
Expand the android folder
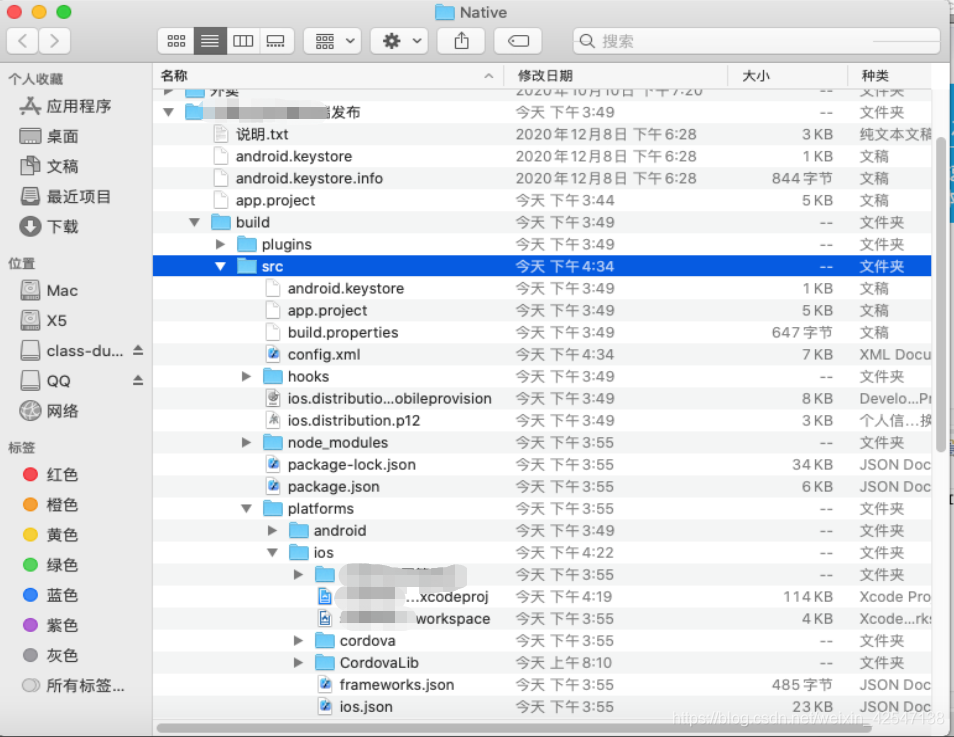pyautogui.click(x=273, y=530)
